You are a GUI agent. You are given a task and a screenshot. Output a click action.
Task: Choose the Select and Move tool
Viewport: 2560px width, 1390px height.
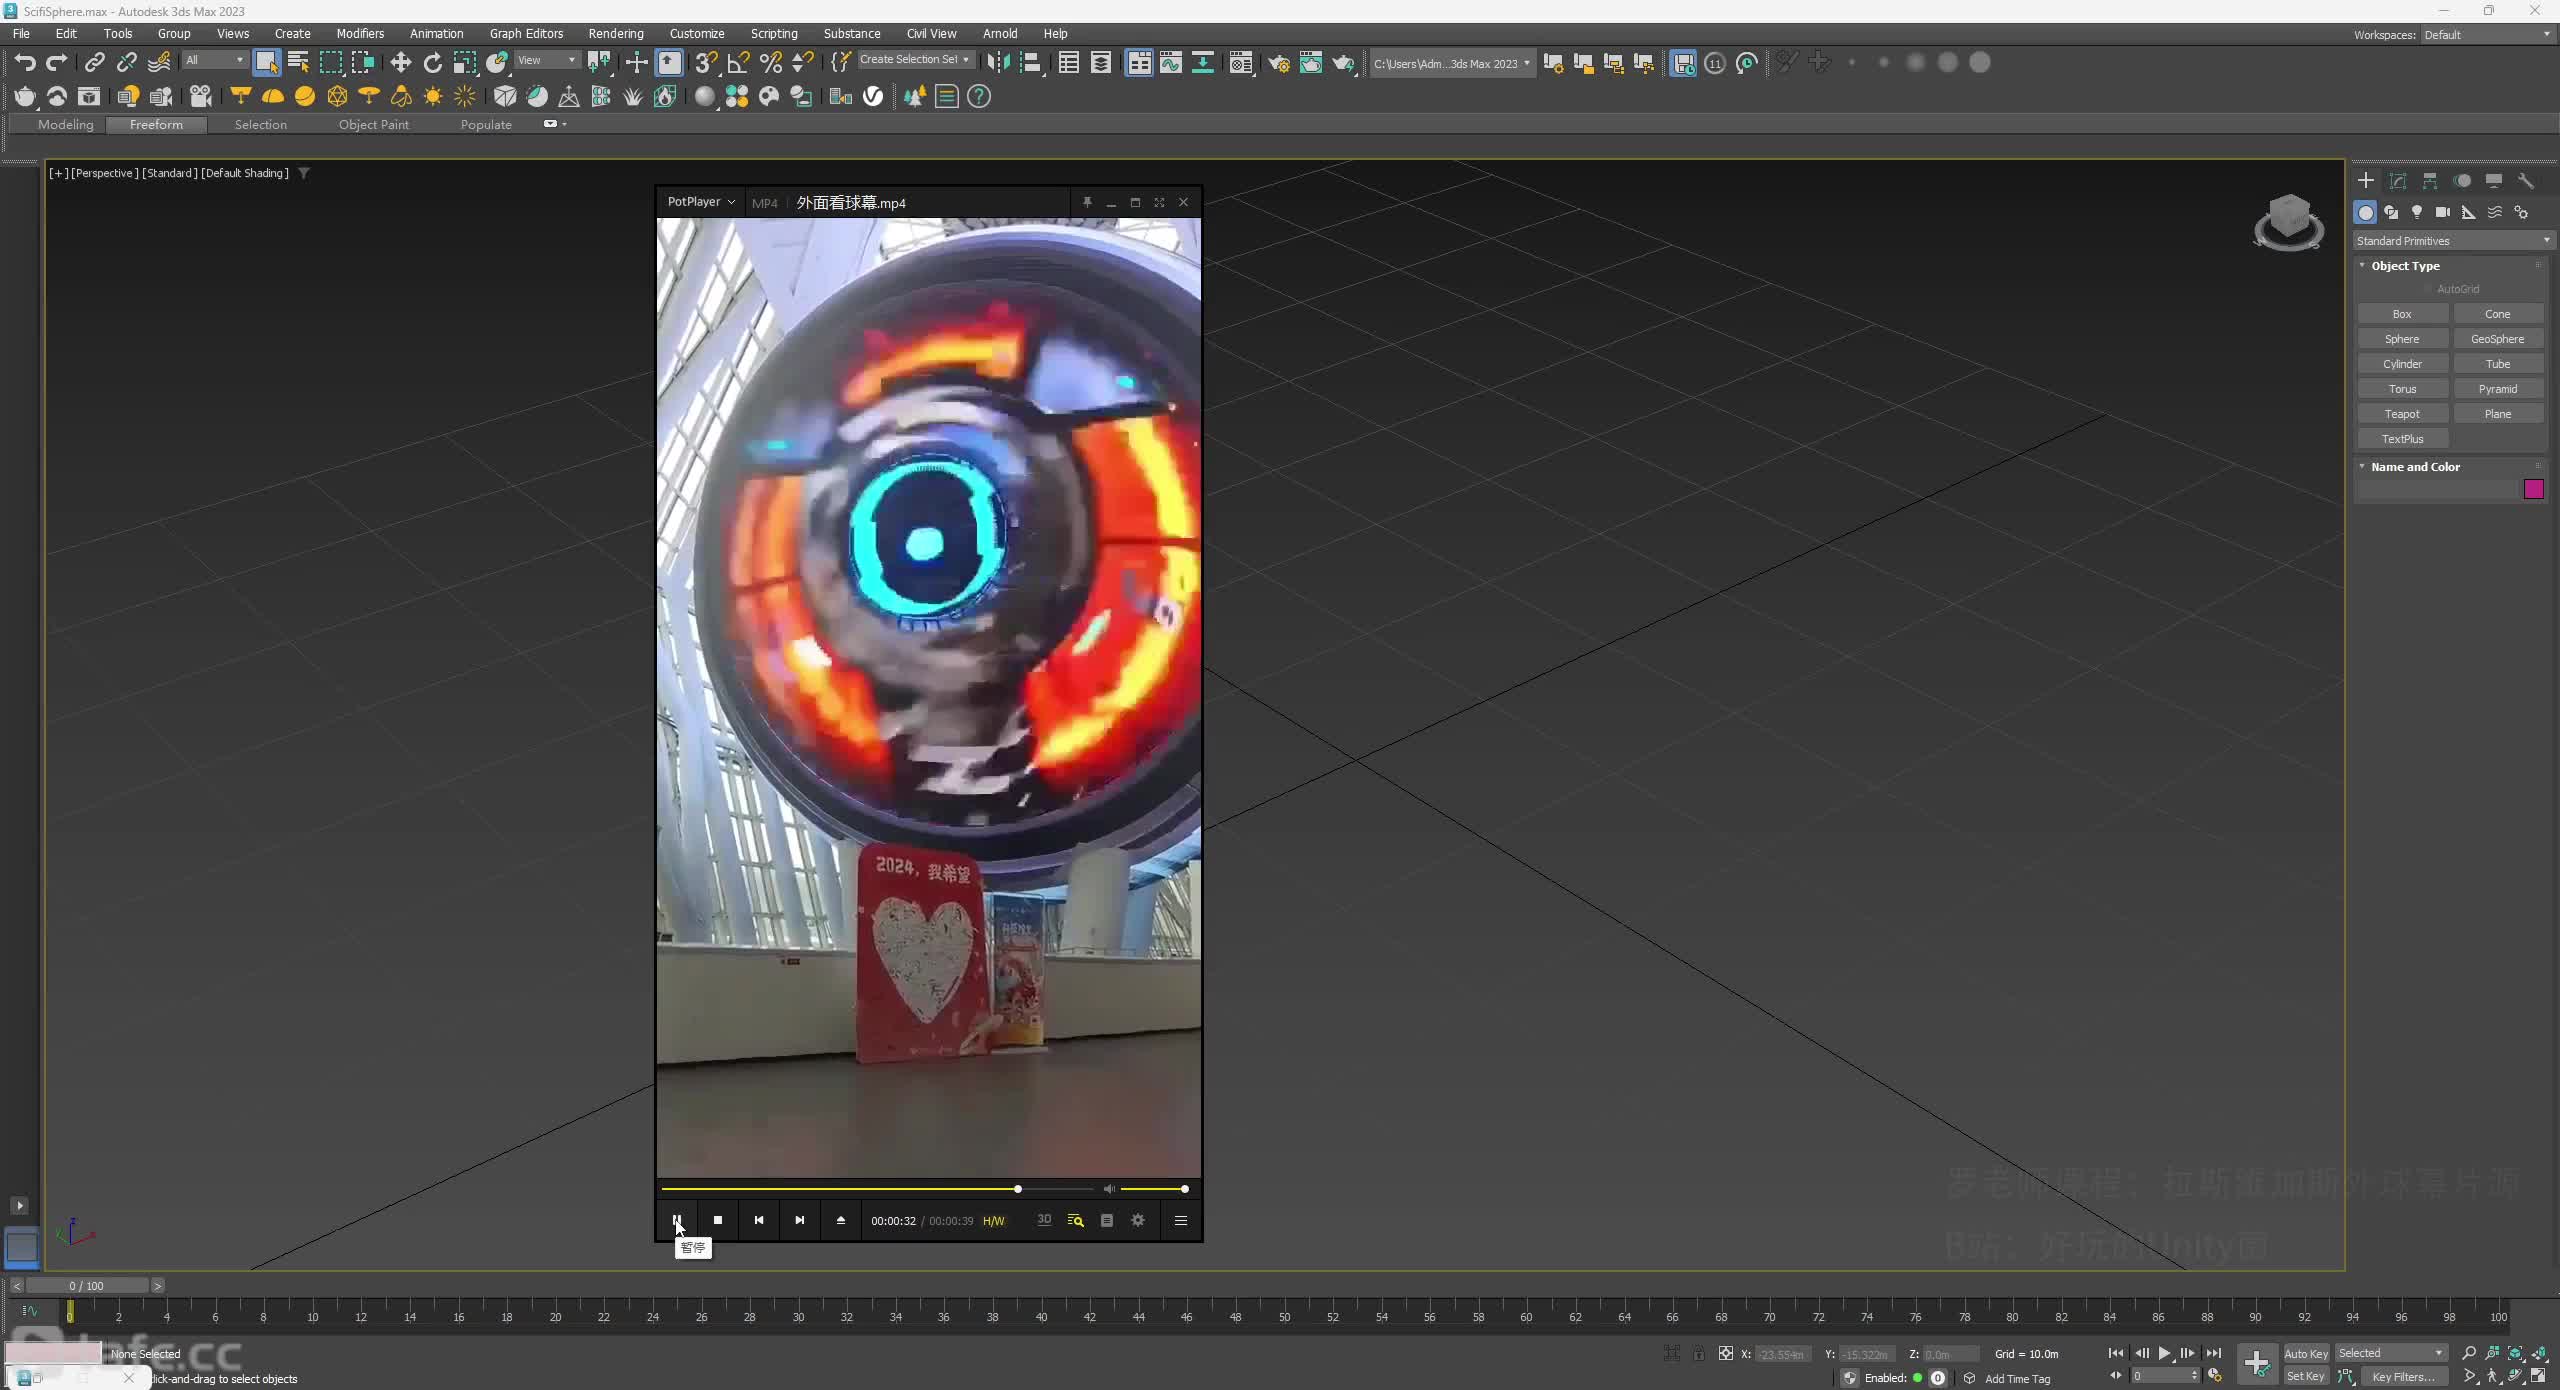coord(400,63)
